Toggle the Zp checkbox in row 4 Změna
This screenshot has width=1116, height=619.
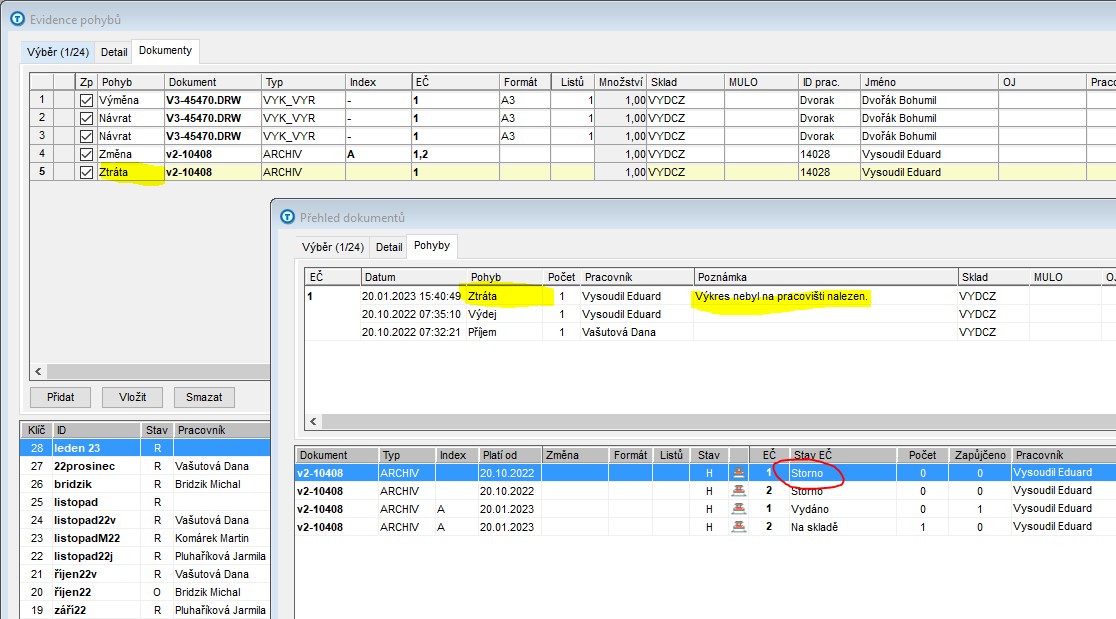[x=86, y=154]
